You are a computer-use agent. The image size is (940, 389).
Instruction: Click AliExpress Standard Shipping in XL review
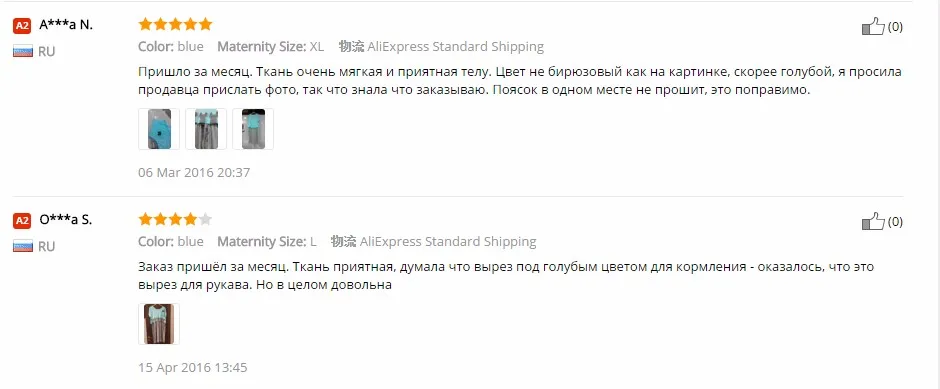coord(456,46)
